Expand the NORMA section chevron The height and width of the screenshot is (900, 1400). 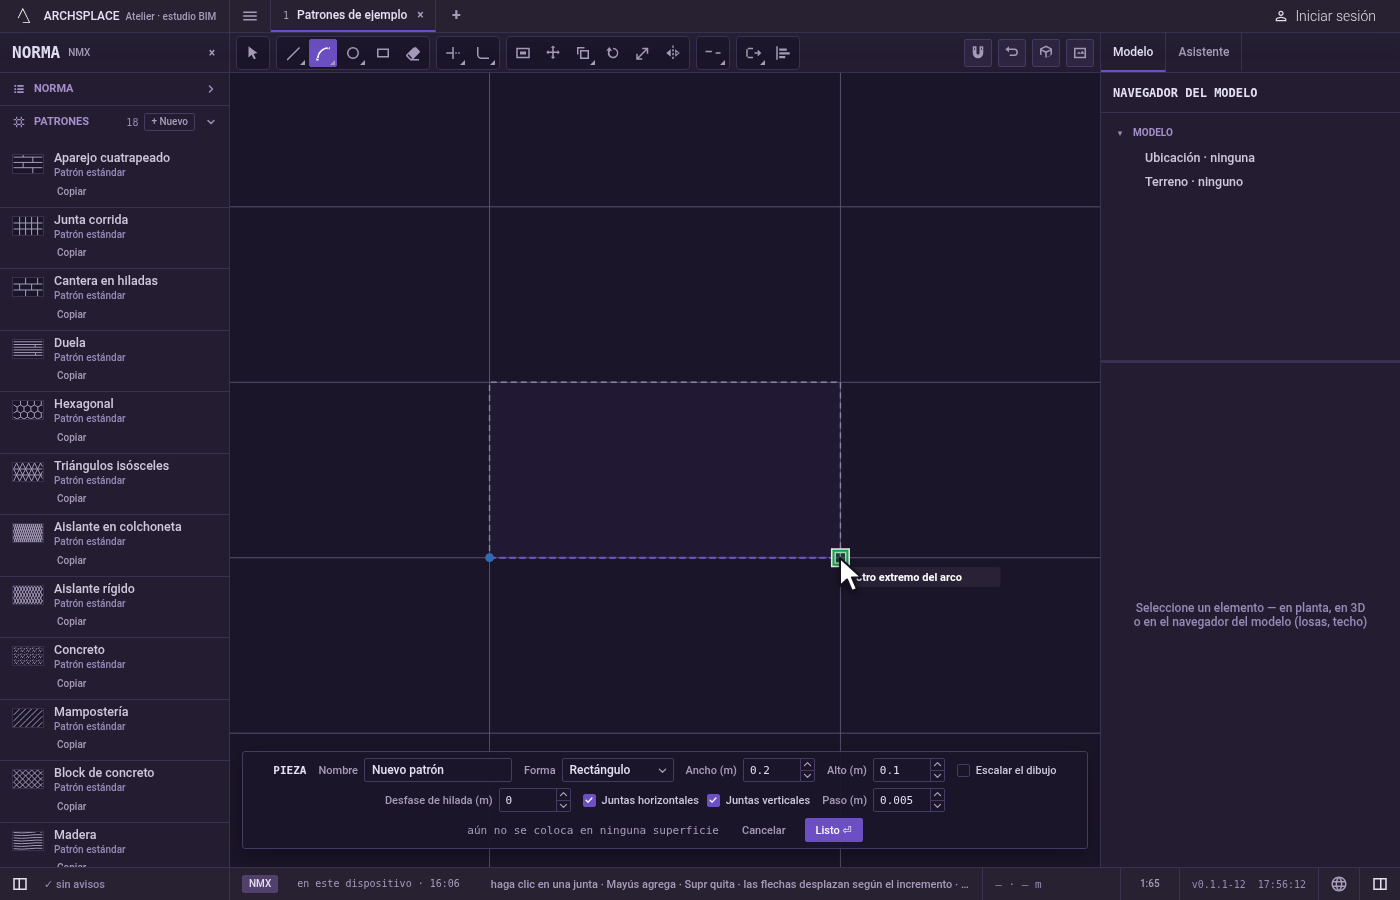[211, 89]
